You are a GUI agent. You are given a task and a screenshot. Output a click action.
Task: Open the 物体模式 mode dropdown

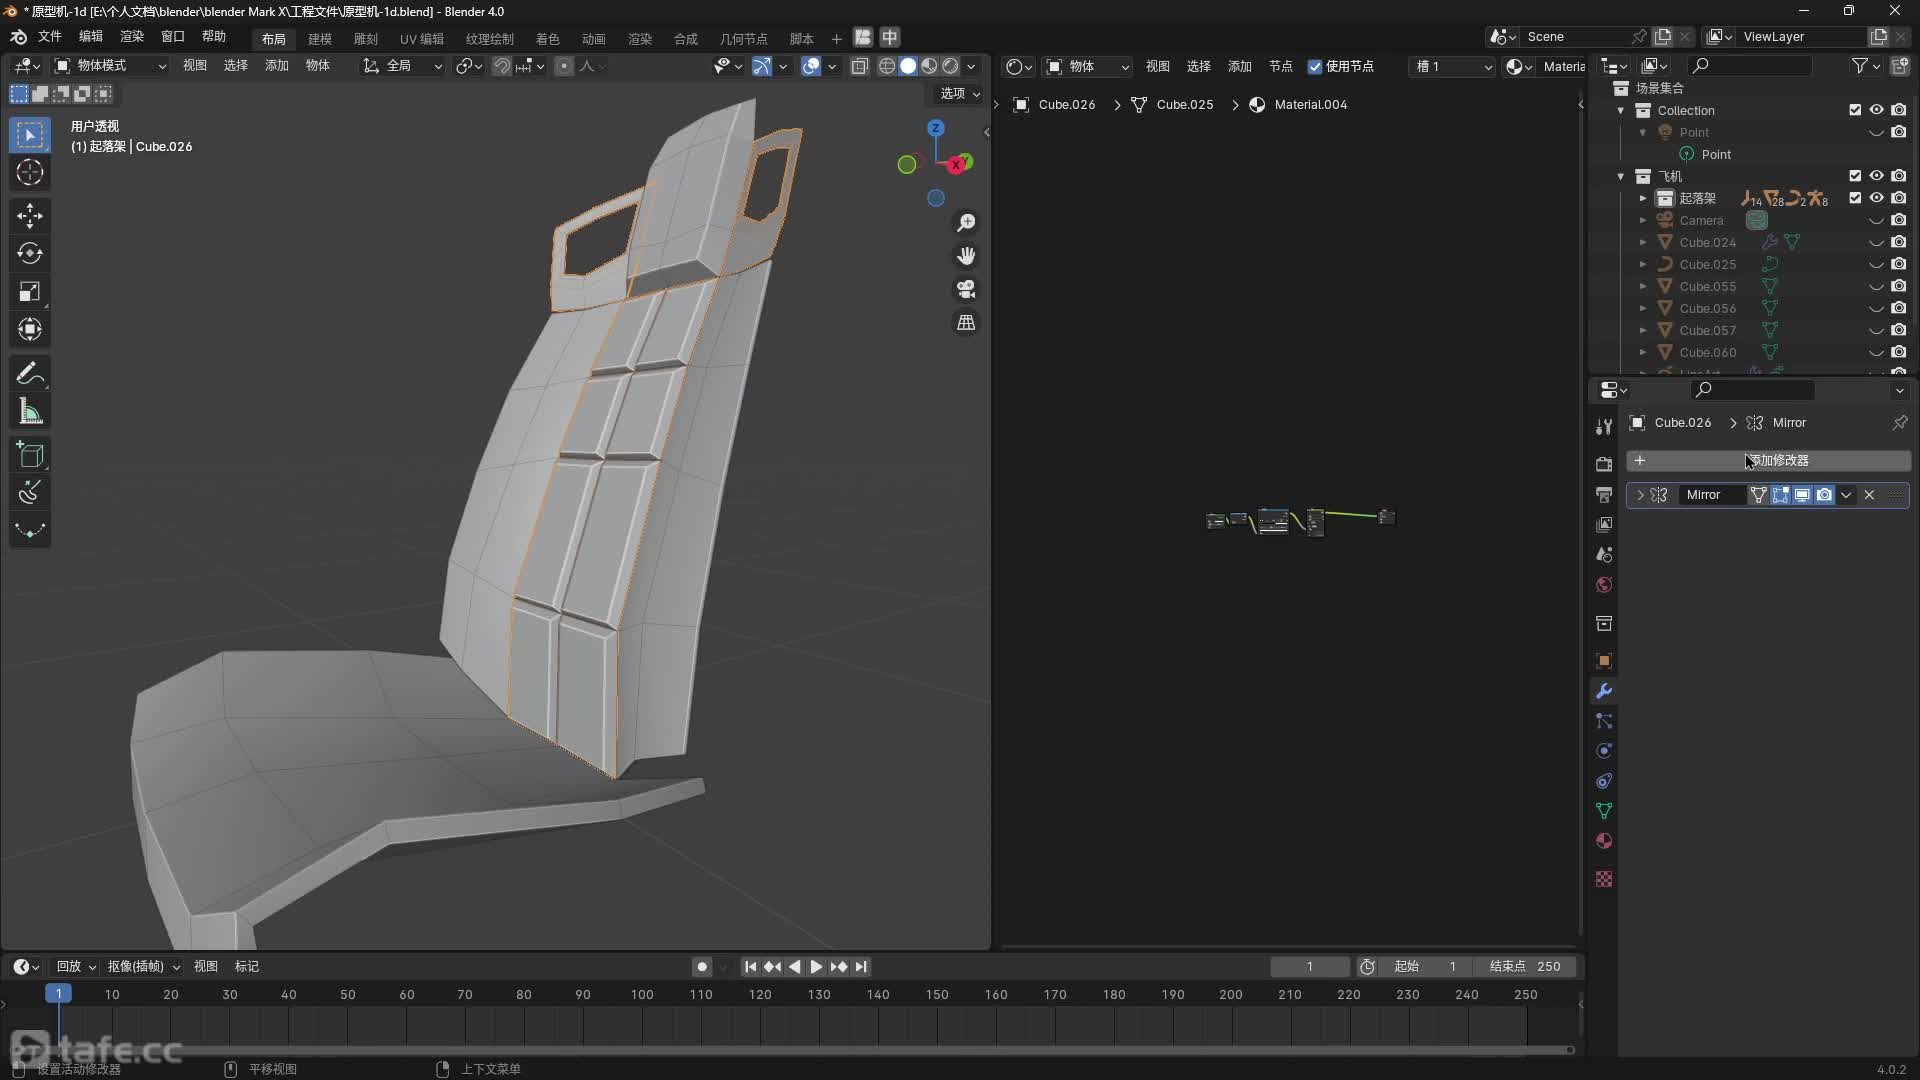point(110,66)
